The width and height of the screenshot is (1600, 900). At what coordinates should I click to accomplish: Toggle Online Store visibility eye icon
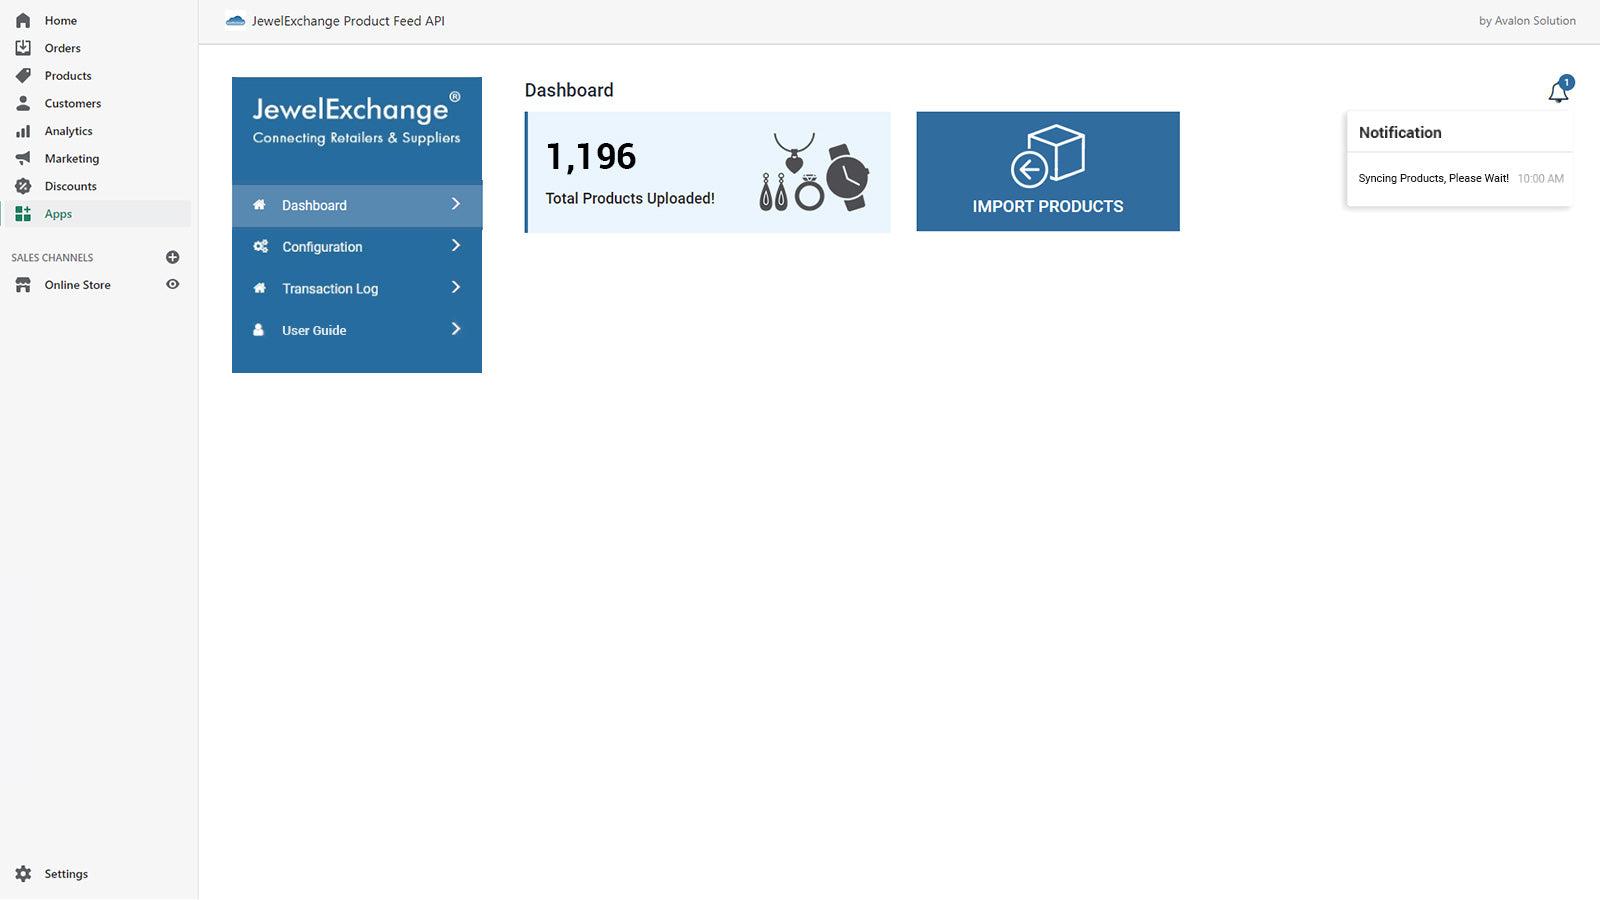172,284
